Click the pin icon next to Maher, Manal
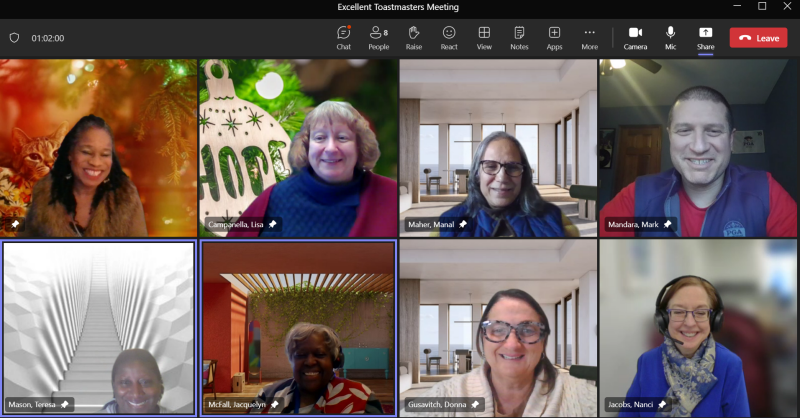Image resolution: width=800 pixels, height=418 pixels. pos(463,224)
